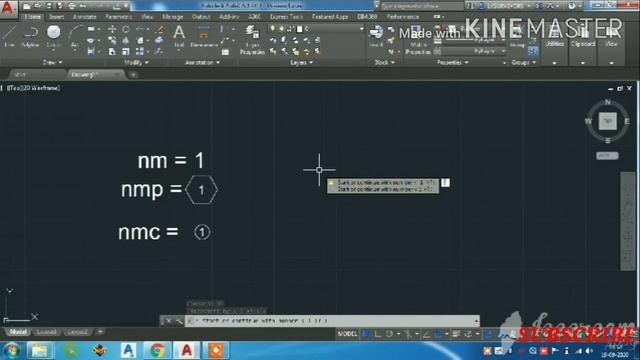Insert a Table from Annotation panel
The width and height of the screenshot is (640, 360).
tap(225, 52)
